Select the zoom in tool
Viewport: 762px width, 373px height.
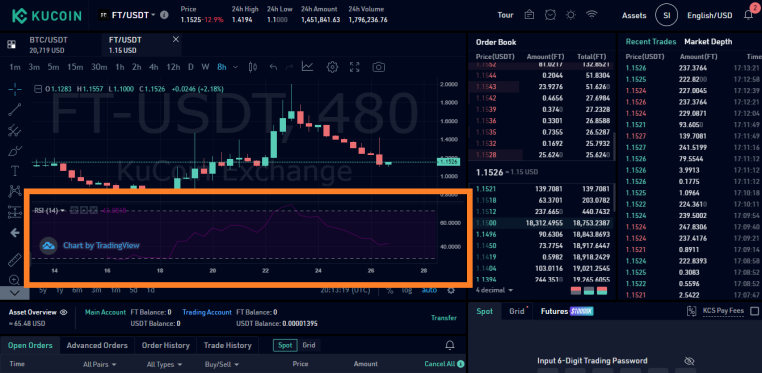click(15, 280)
